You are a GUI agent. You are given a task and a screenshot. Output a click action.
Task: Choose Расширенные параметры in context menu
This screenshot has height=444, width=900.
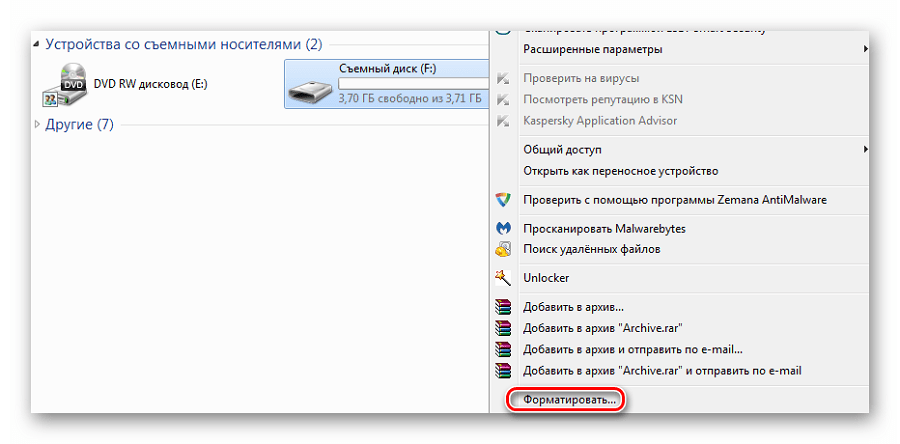[593, 50]
